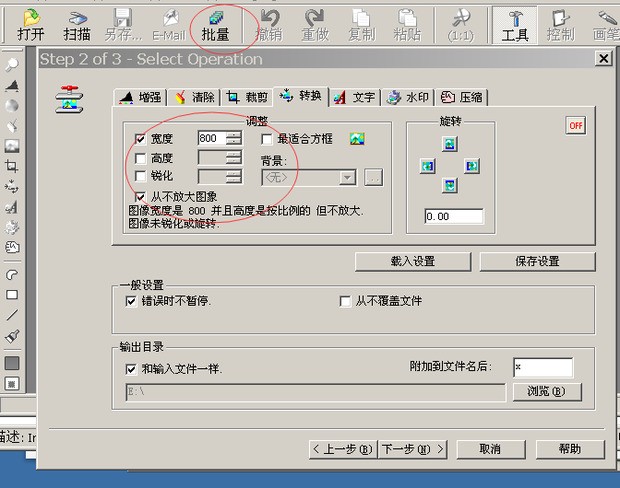
Task: Click the width value spinner arrows
Action: click(x=234, y=138)
